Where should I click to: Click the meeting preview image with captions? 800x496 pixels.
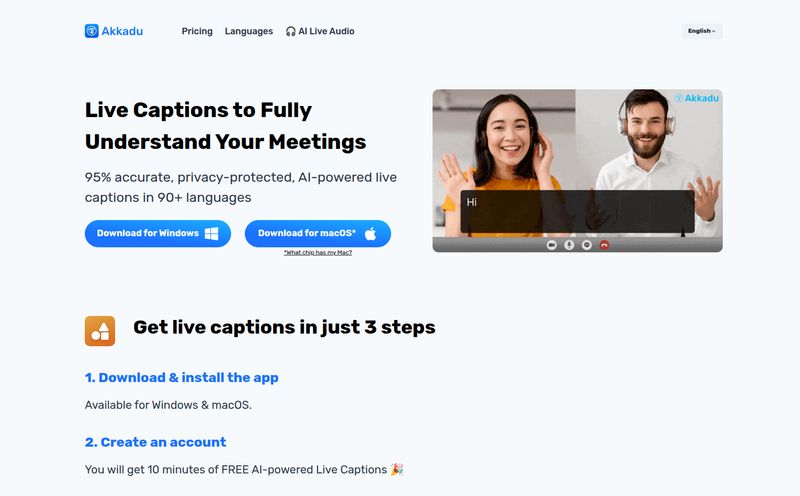[578, 171]
